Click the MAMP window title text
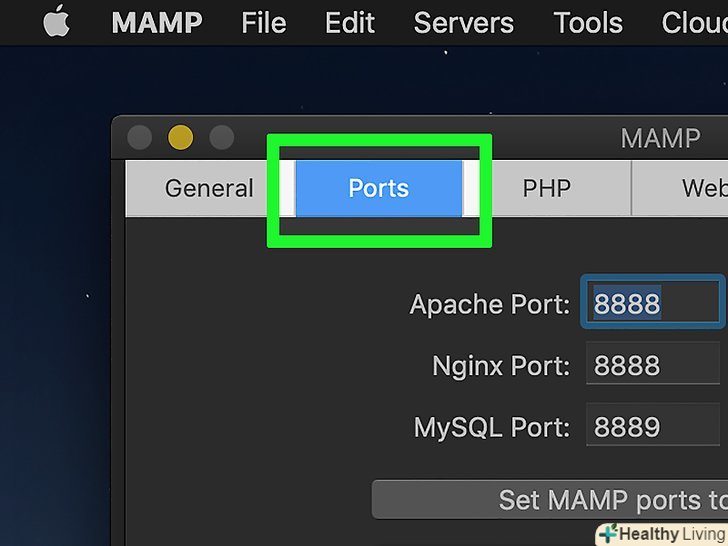 660,137
